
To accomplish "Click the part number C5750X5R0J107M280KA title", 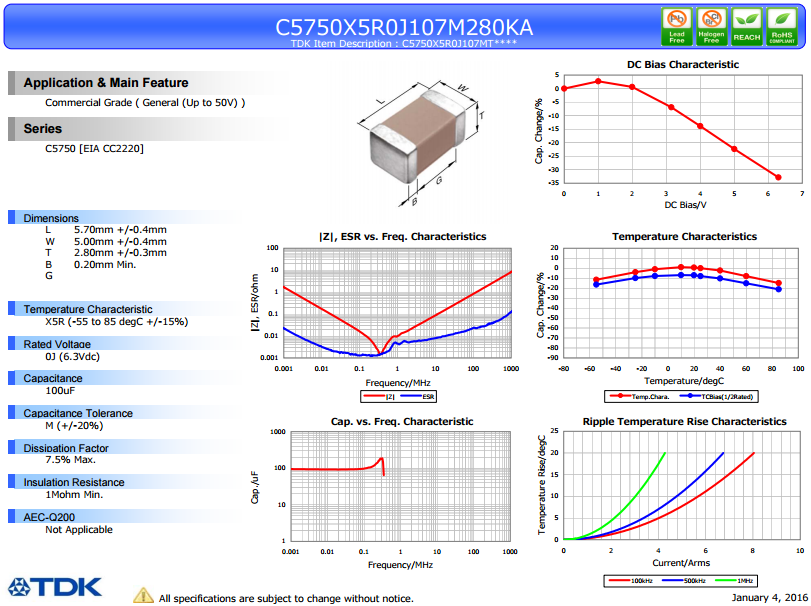I will tap(404, 27).
